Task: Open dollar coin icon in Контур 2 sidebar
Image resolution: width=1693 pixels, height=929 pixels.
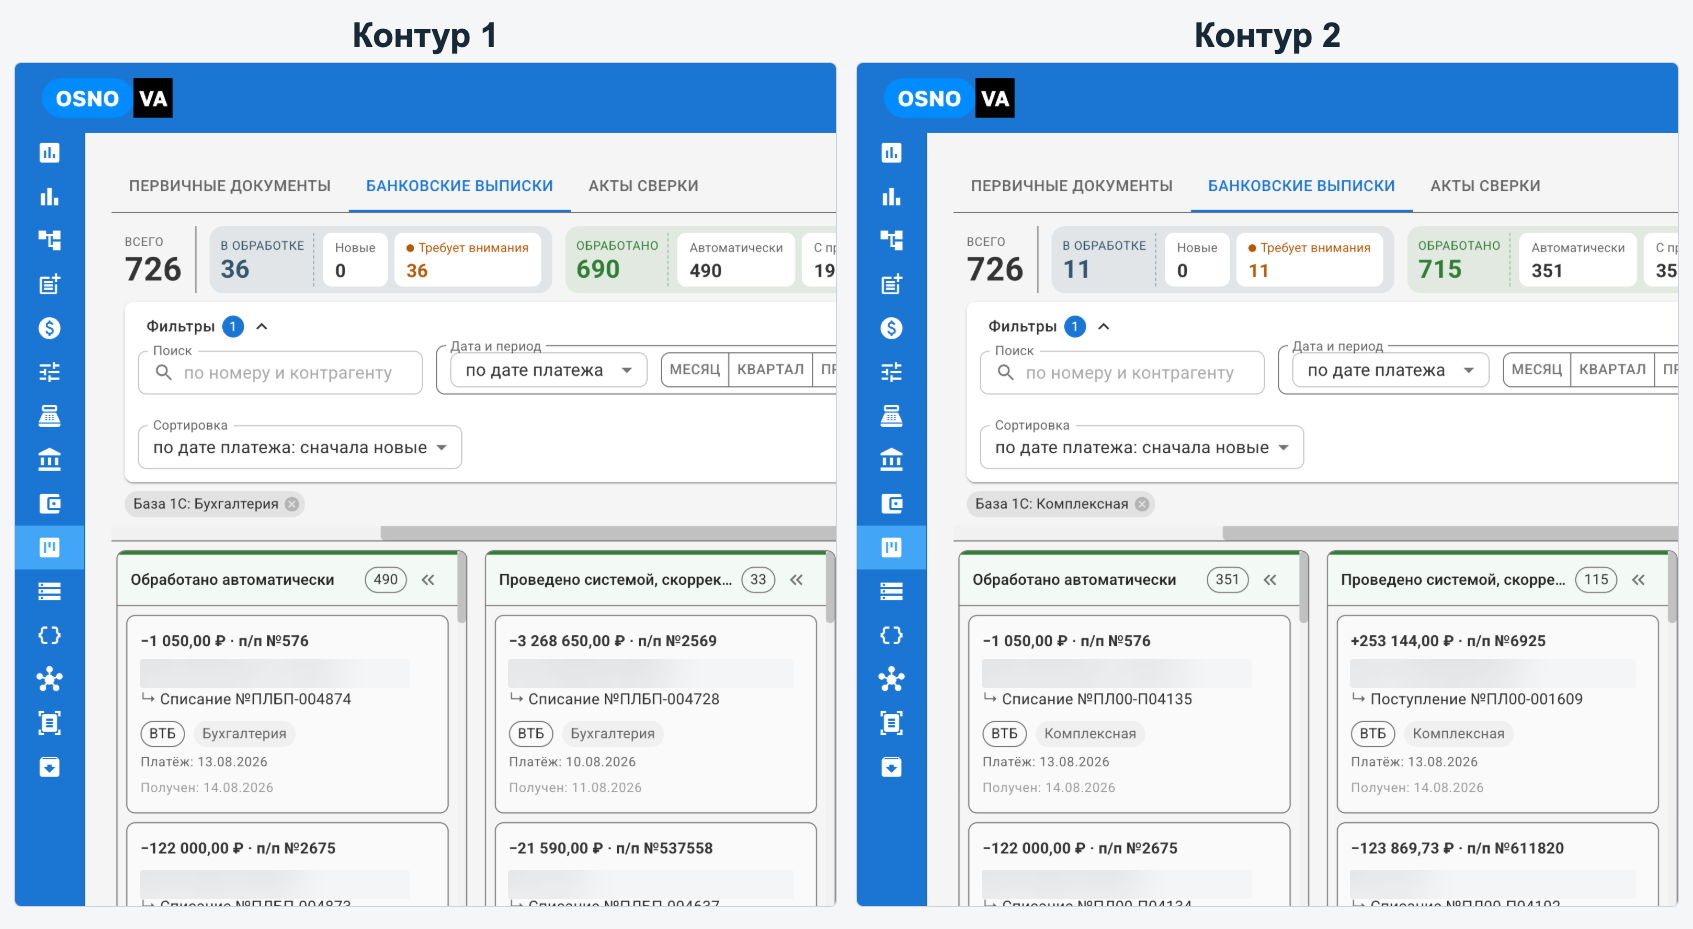Action: click(x=891, y=328)
